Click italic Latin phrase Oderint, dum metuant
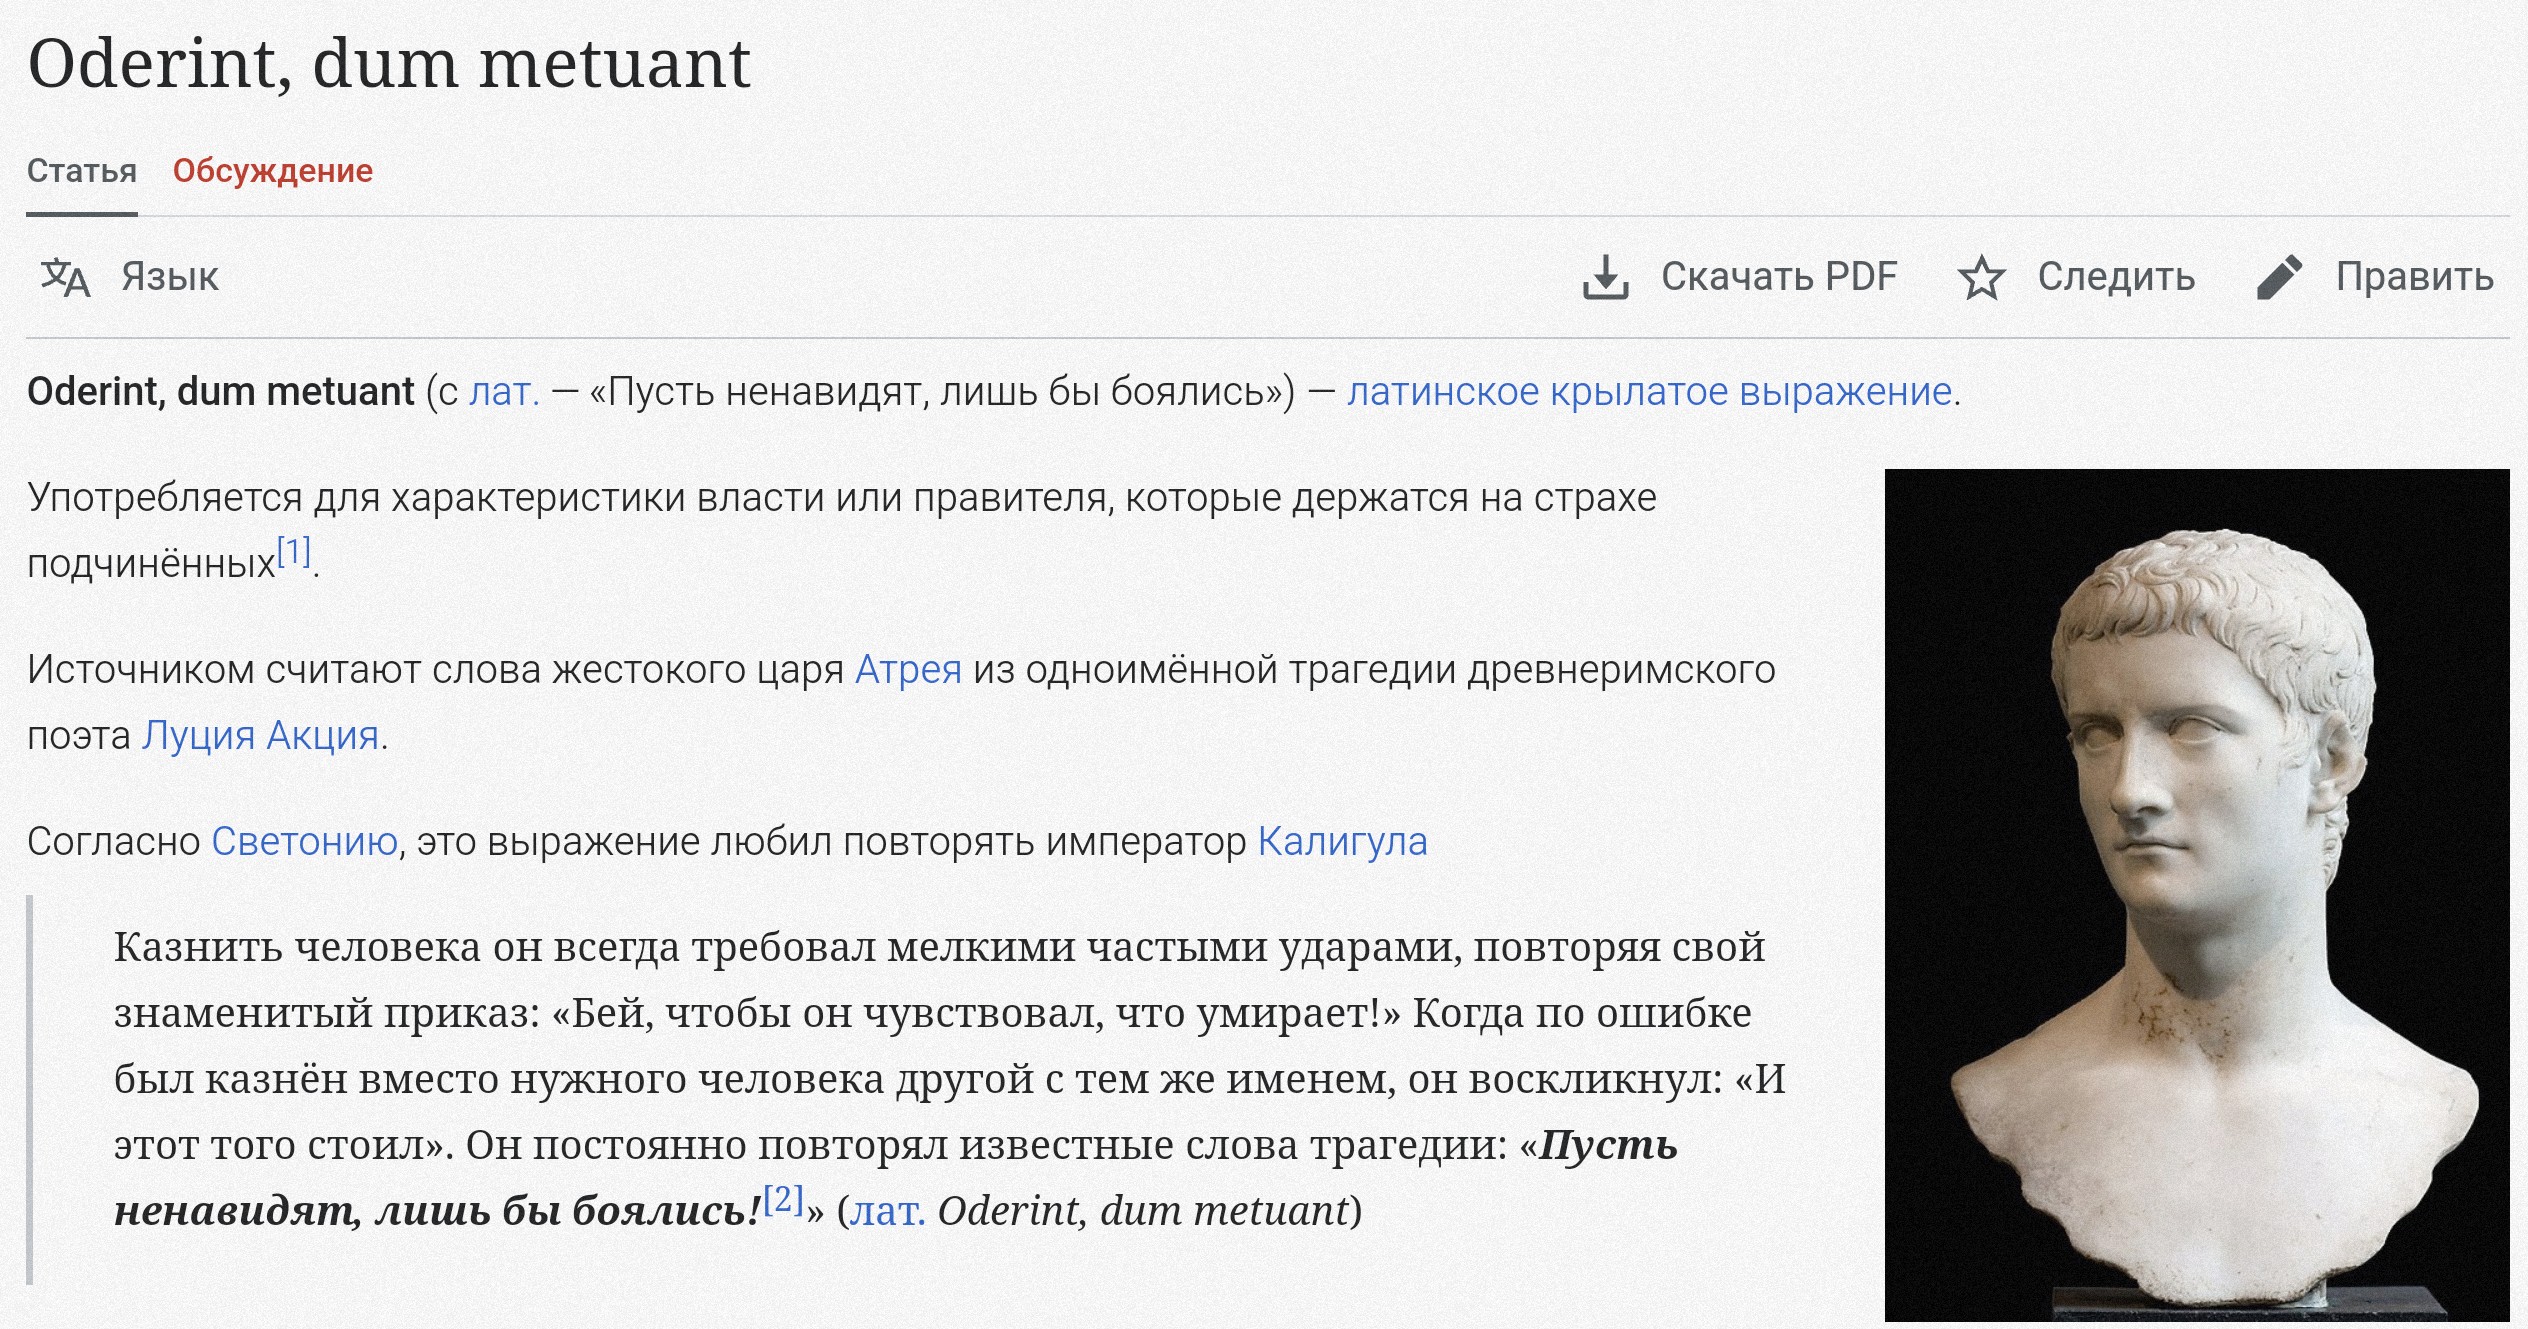The width and height of the screenshot is (2528, 1329). coord(1144,1212)
